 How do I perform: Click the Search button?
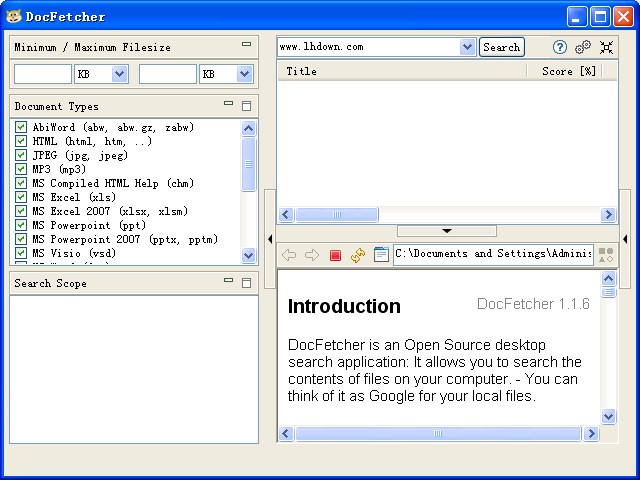pos(502,47)
